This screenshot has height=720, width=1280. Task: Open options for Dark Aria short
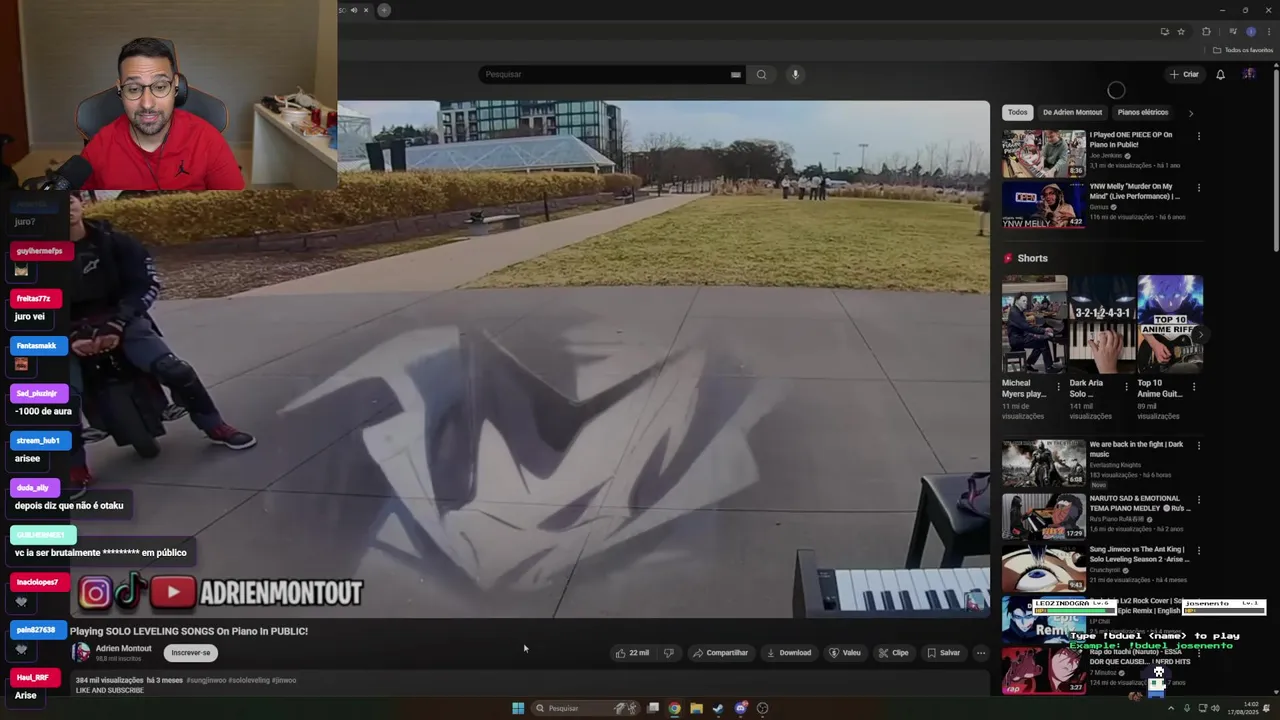[1126, 386]
